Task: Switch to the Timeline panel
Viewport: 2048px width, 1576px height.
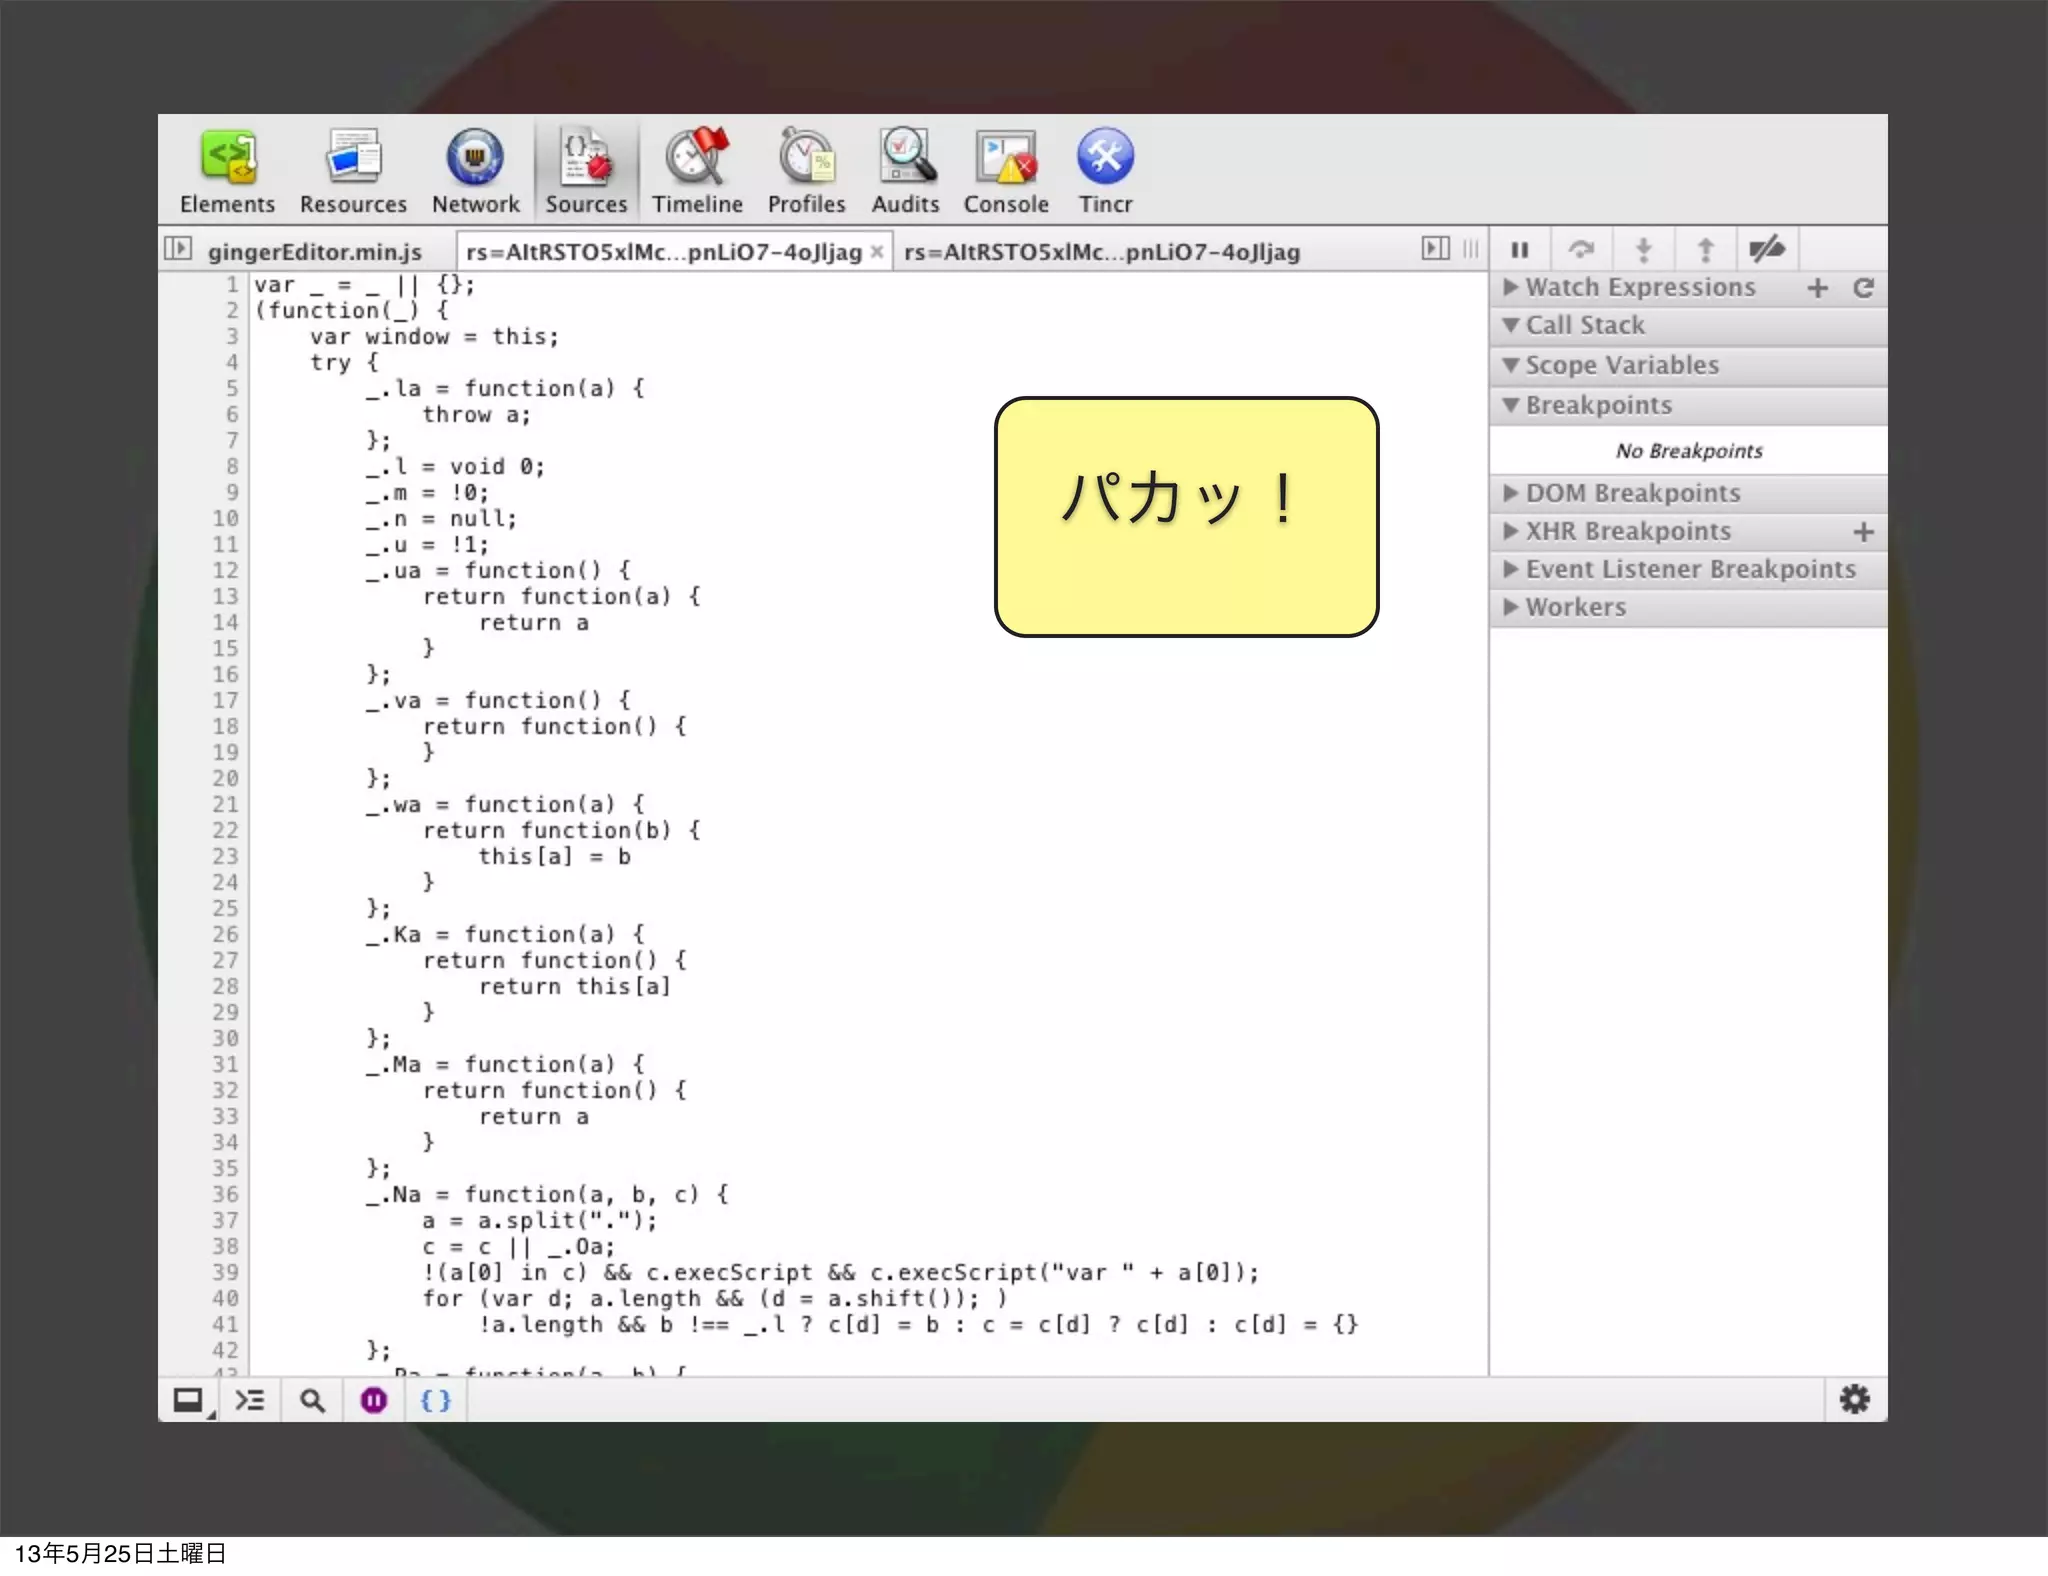Action: click(x=697, y=170)
